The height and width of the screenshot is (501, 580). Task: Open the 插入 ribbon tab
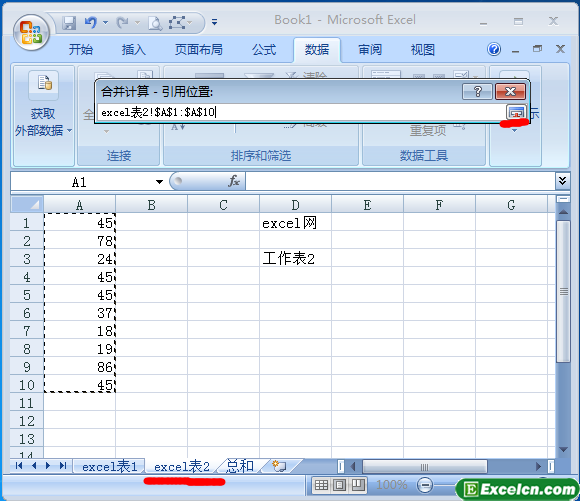(134, 49)
